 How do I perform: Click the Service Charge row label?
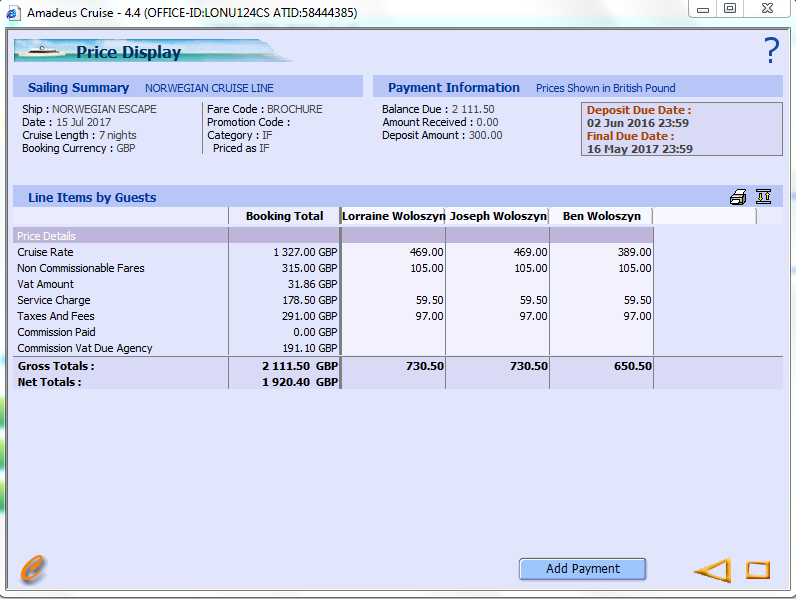pos(54,300)
